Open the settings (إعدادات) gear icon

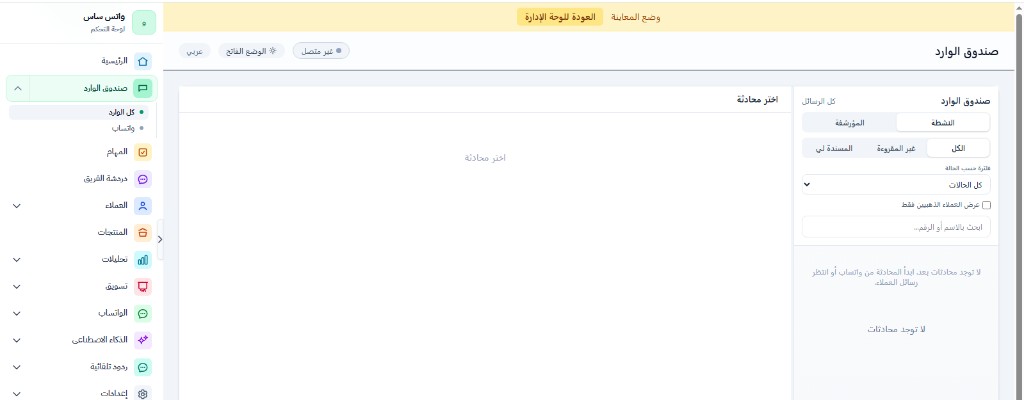click(x=143, y=393)
